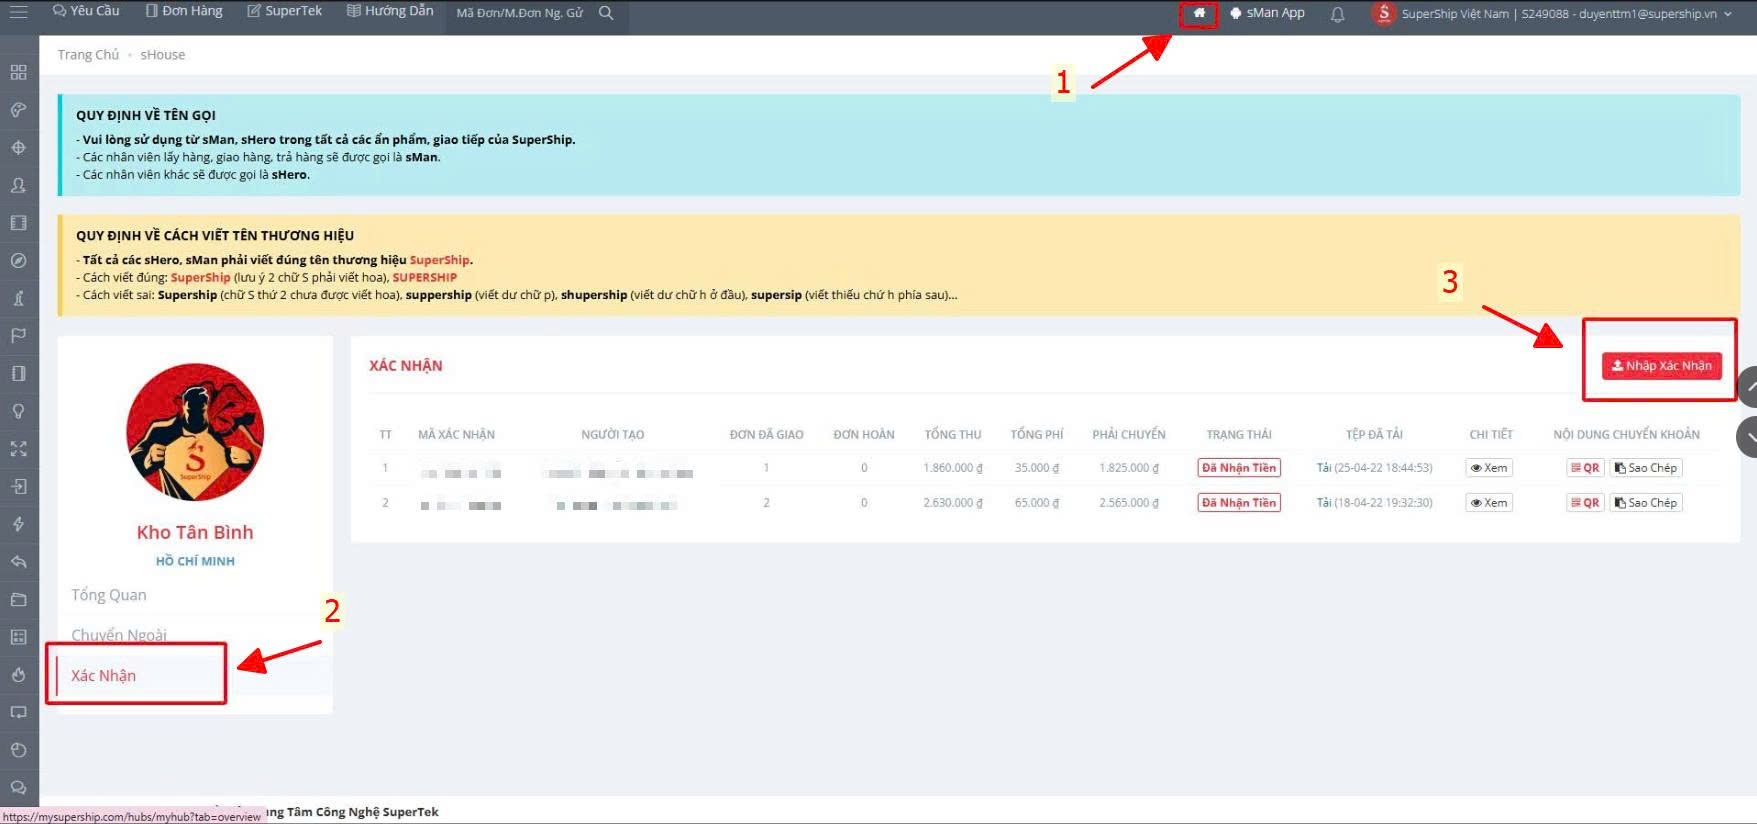1757x824 pixels.
Task: Select the Tổng Quan tab
Action: [x=109, y=595]
